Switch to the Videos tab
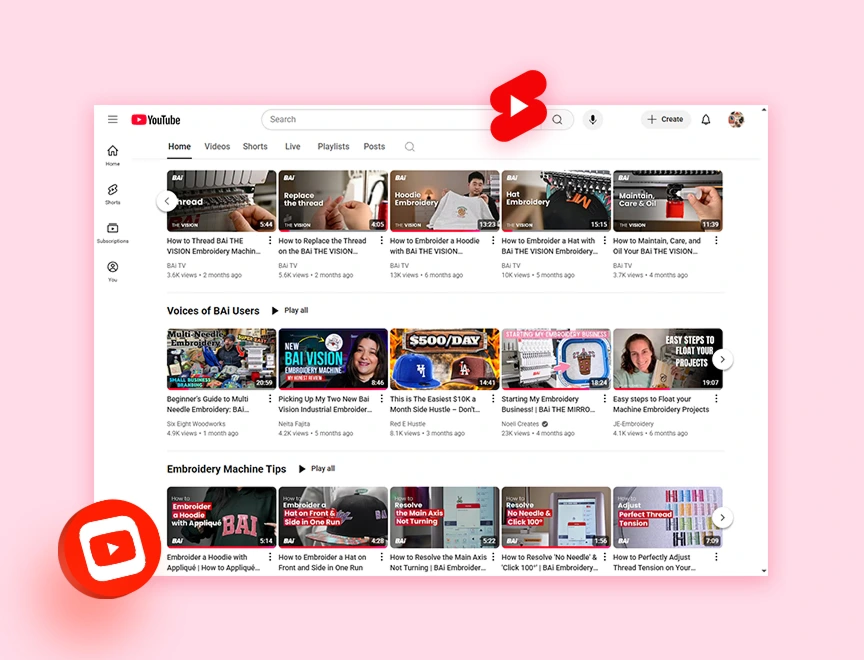This screenshot has width=864, height=660. (217, 147)
